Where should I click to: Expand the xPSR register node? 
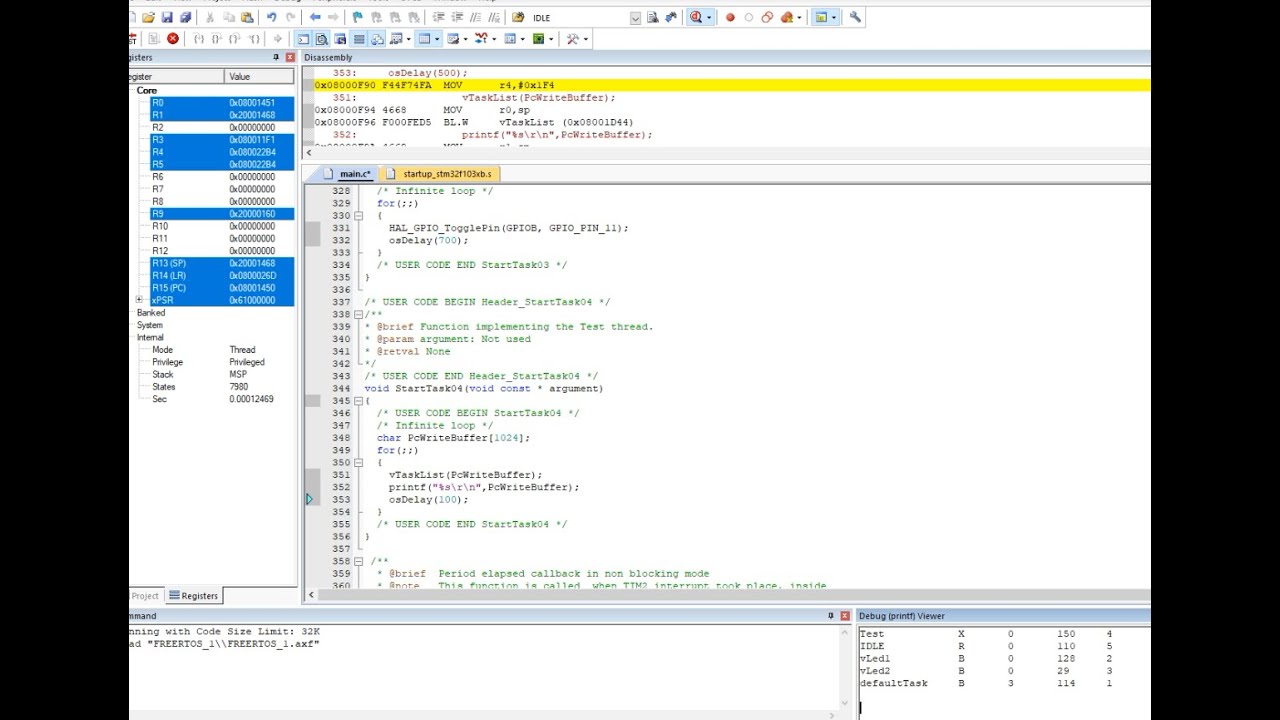pos(139,300)
